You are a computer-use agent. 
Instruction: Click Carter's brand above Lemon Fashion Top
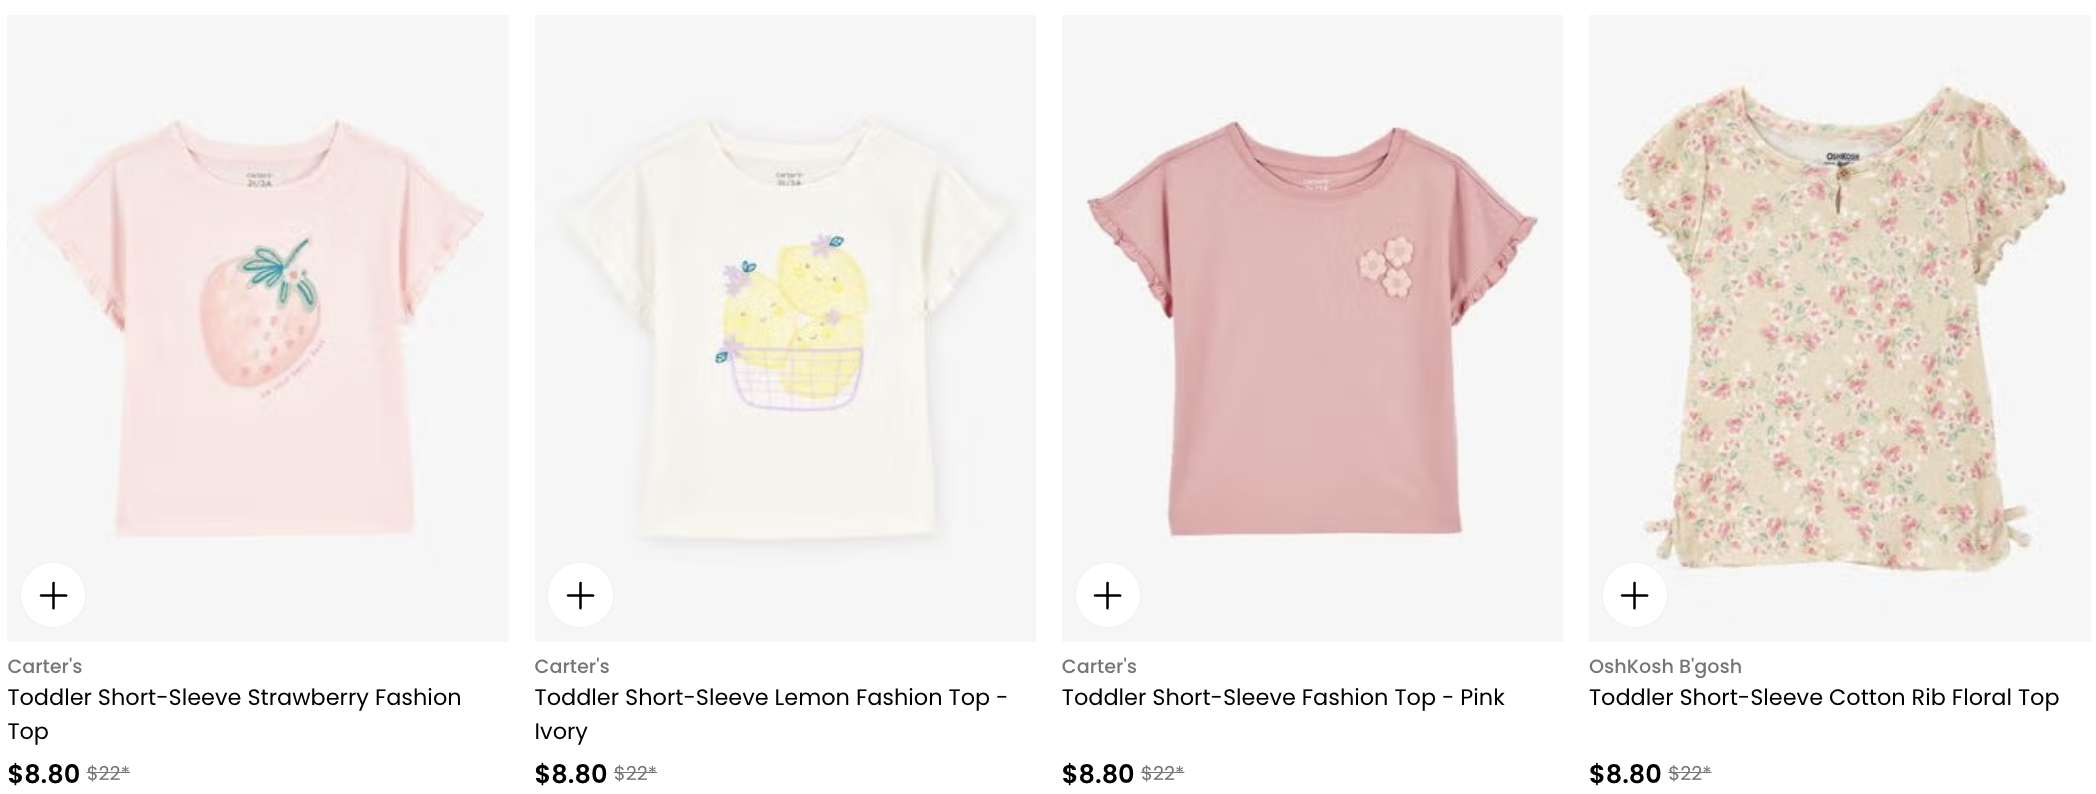pos(572,666)
